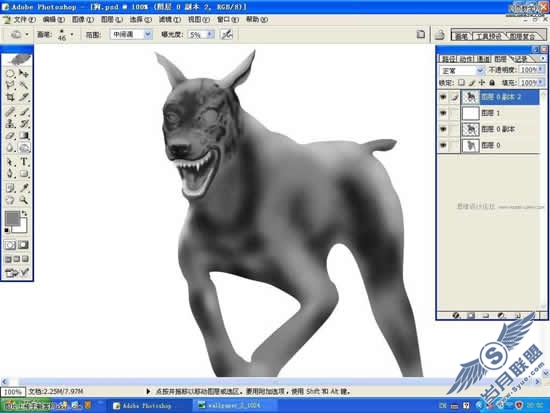Hide the 图层 1 layer eye
Viewport: 550px width, 413px height.
(443, 113)
